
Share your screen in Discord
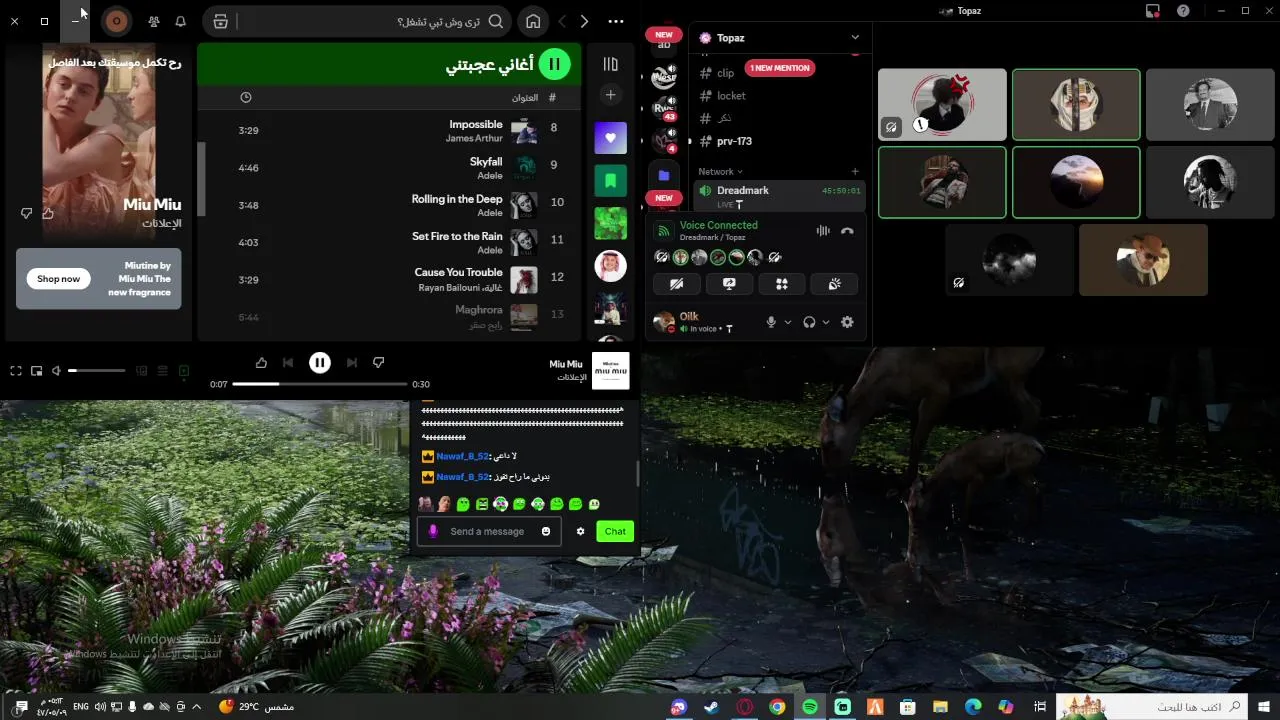tap(729, 284)
